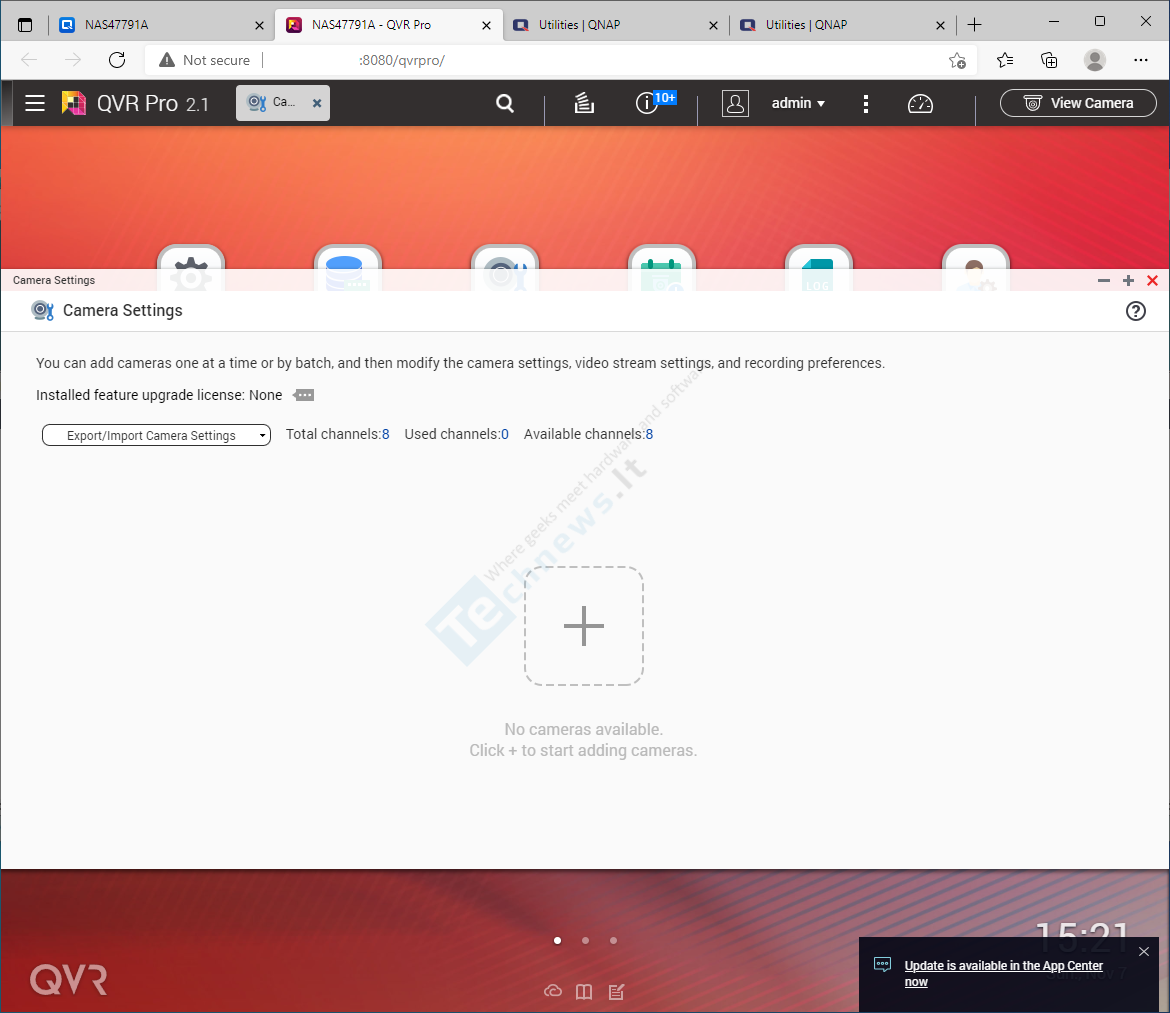
Task: Click the QVR logo in the desktop corner
Action: point(69,979)
